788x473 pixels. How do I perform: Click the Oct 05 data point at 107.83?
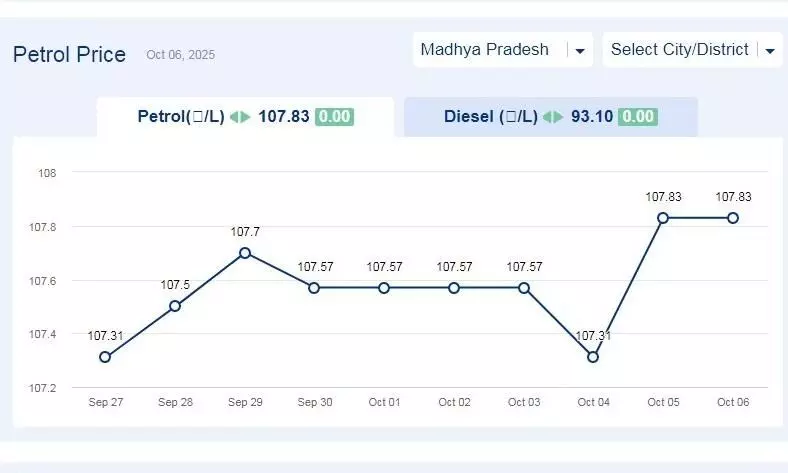click(663, 218)
